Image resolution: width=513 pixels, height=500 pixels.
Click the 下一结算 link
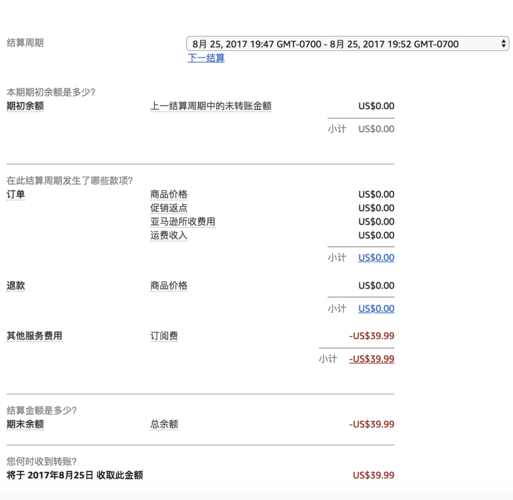206,58
